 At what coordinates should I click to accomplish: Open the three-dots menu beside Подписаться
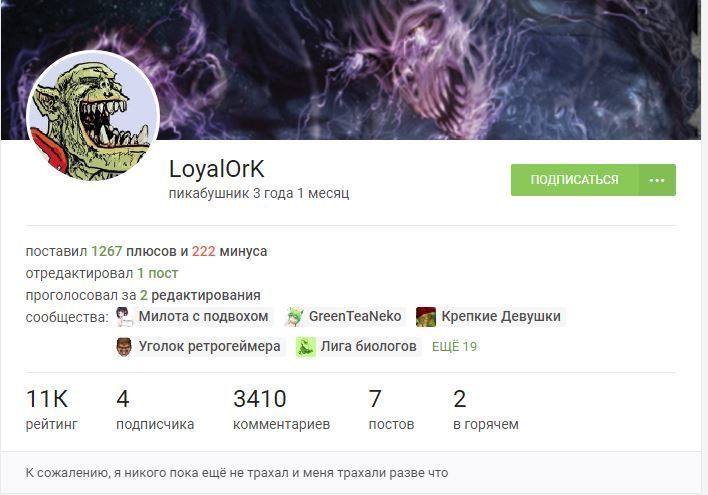(657, 180)
